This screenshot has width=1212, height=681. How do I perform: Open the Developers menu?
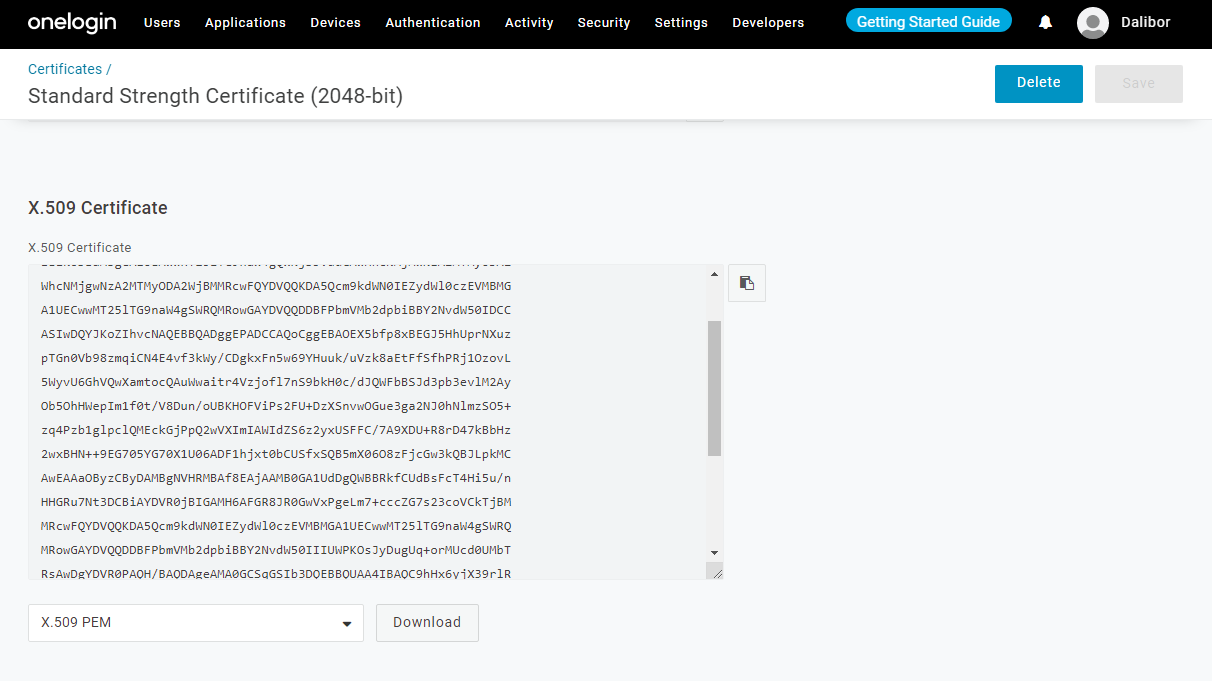pos(768,22)
